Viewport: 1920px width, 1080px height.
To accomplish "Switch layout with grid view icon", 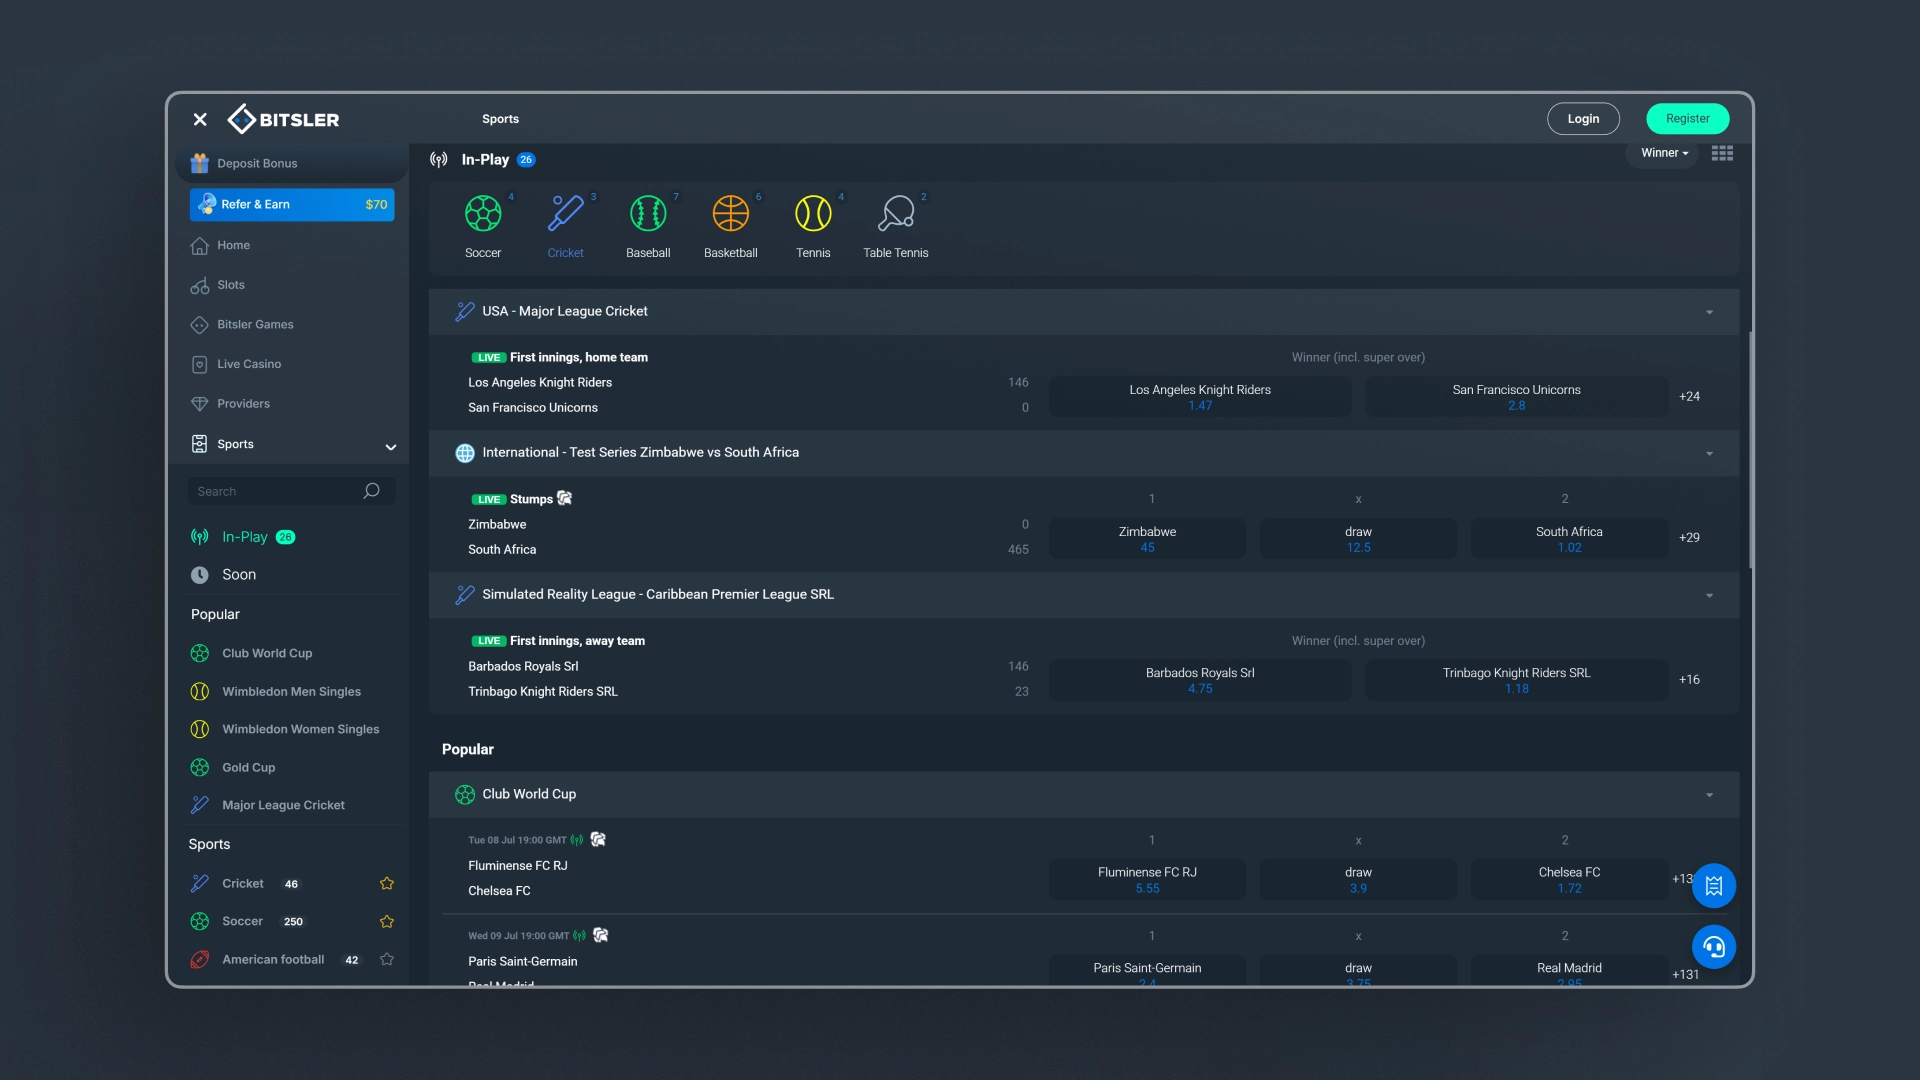I will 1722,153.
